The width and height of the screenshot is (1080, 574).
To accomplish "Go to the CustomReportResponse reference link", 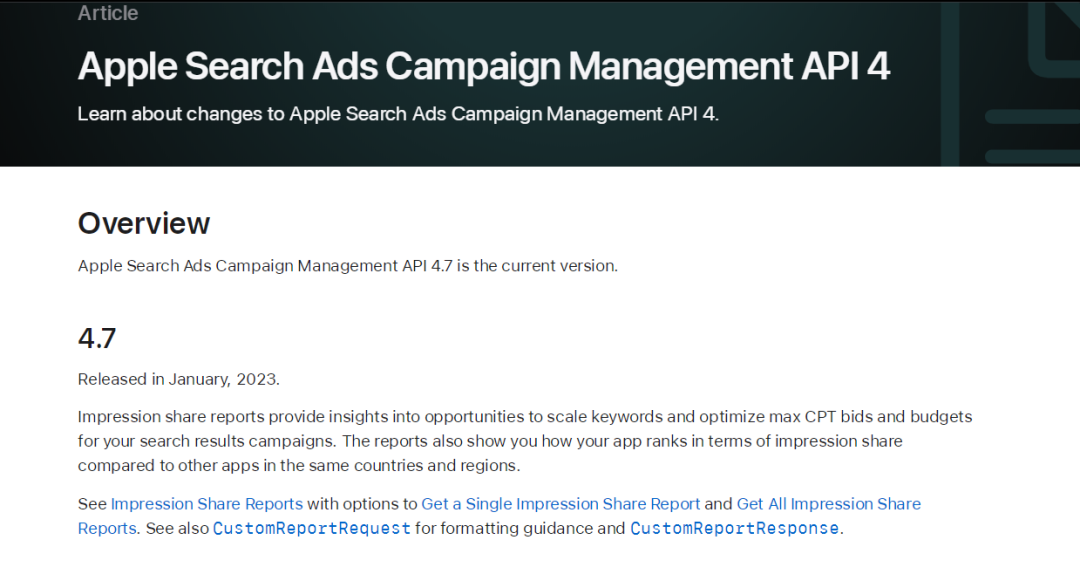I will click(734, 528).
